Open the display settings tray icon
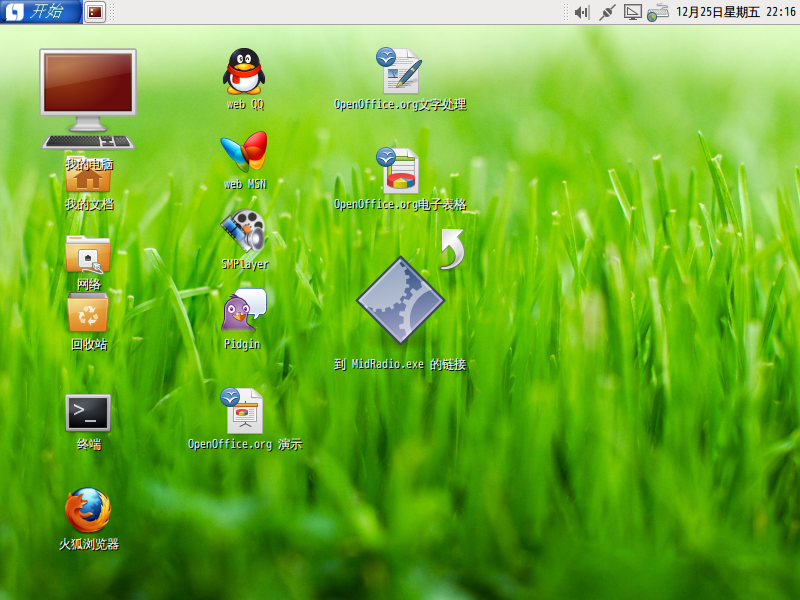Image resolution: width=800 pixels, height=600 pixels. pyautogui.click(x=633, y=12)
